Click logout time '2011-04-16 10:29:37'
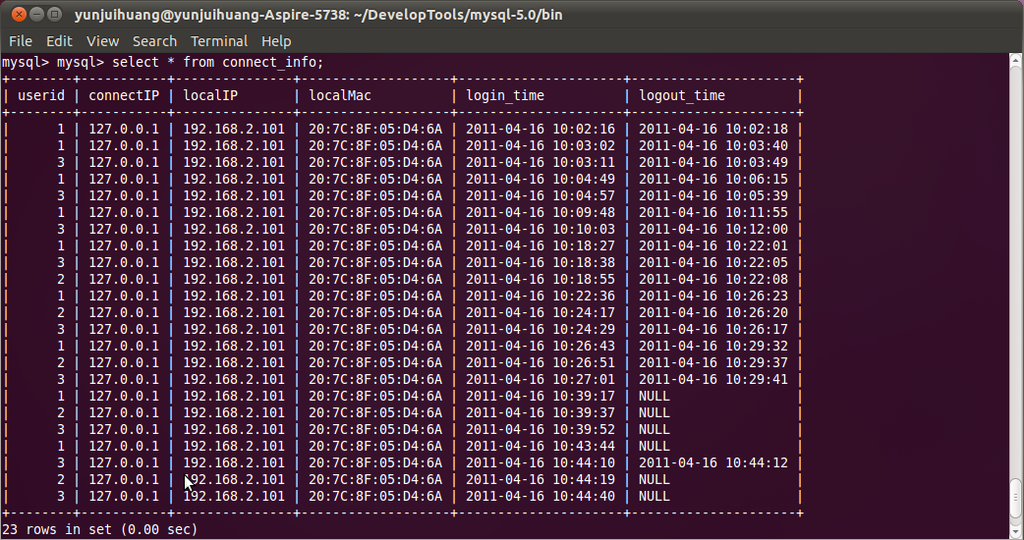1024x540 pixels. pos(713,363)
